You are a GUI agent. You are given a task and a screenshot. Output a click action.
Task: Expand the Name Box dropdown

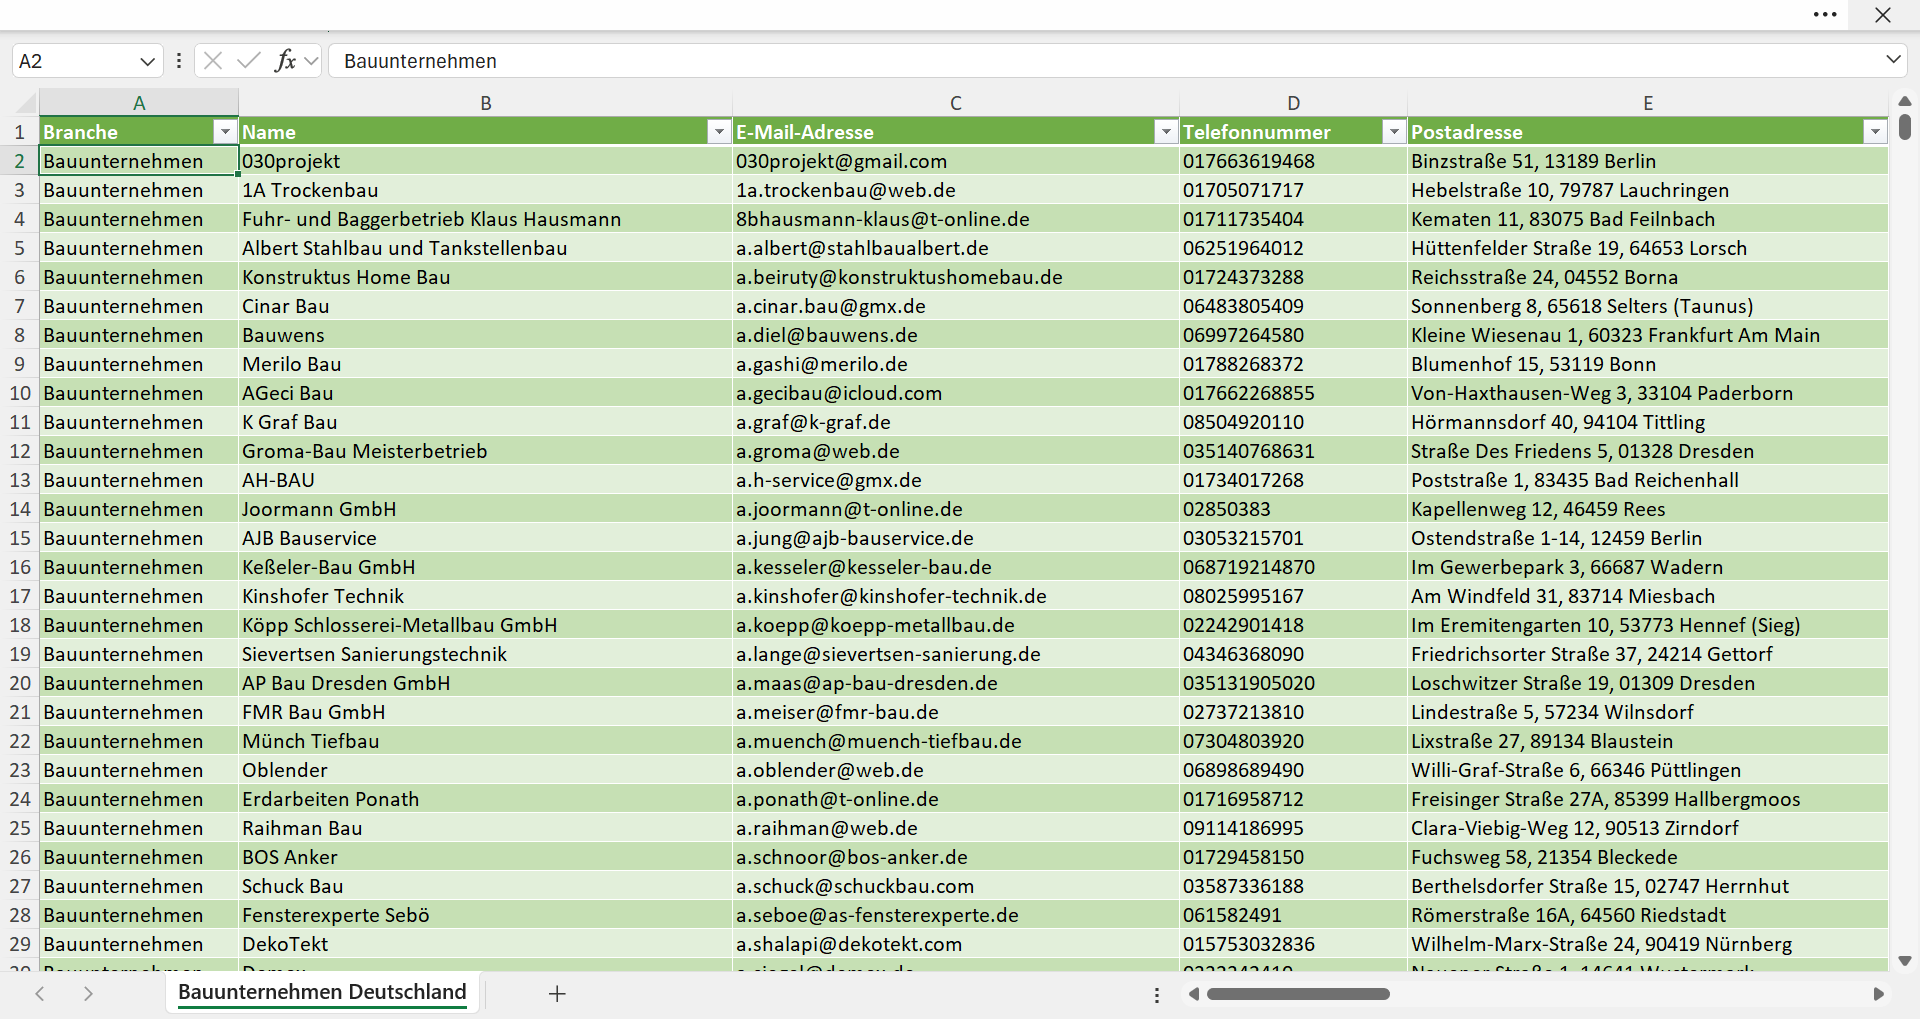coord(147,61)
